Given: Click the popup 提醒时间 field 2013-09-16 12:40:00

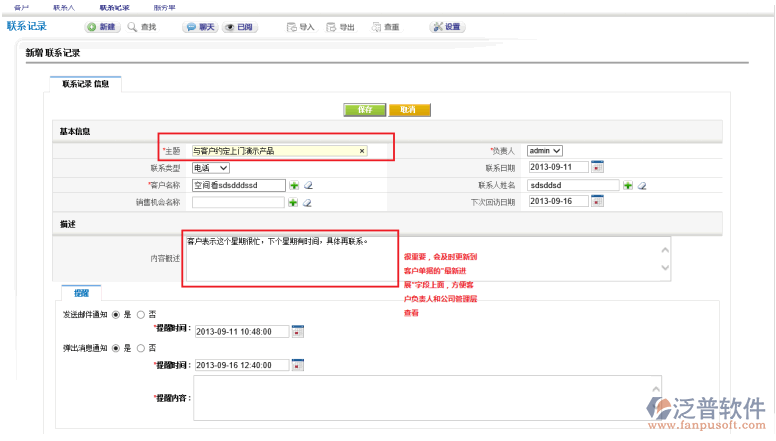Looking at the screenshot, I should (242, 365).
